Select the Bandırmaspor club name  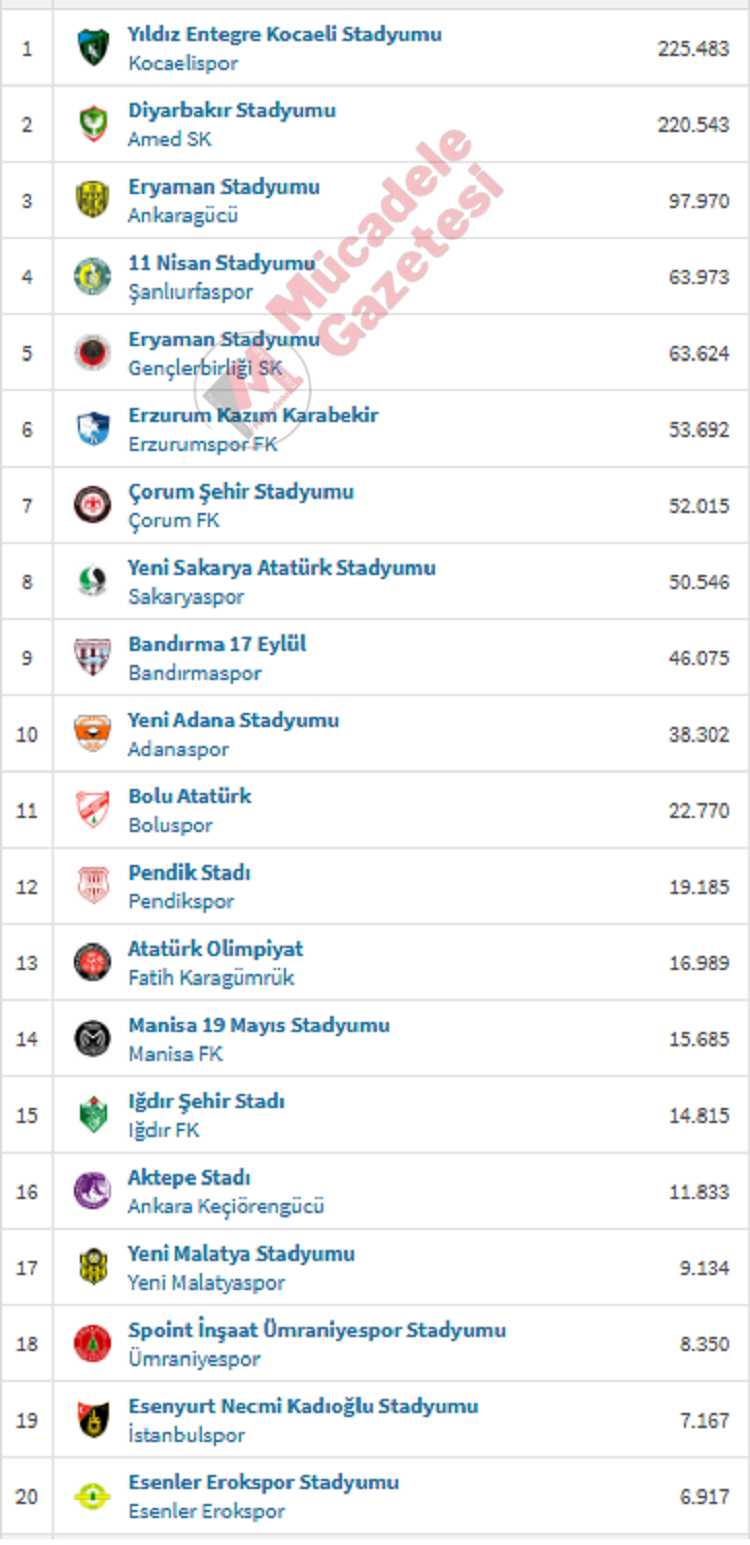195,673
